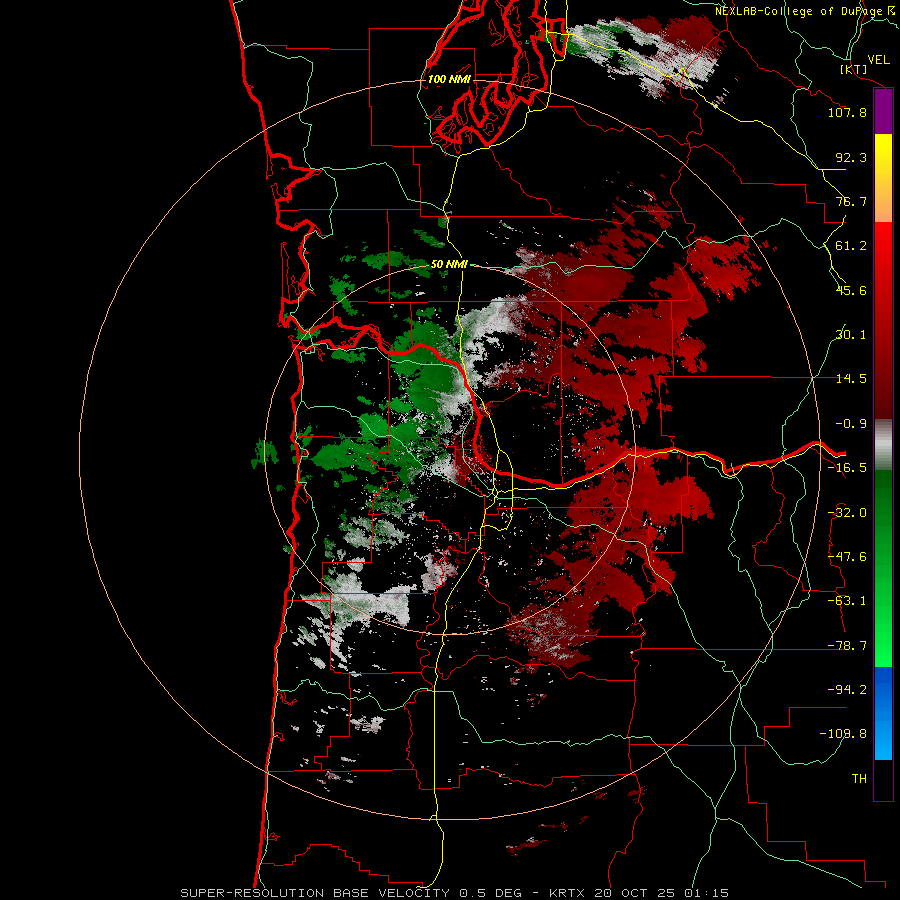The width and height of the screenshot is (900, 900).
Task: Click the gray near-zero segment of color bar
Action: coord(883,445)
